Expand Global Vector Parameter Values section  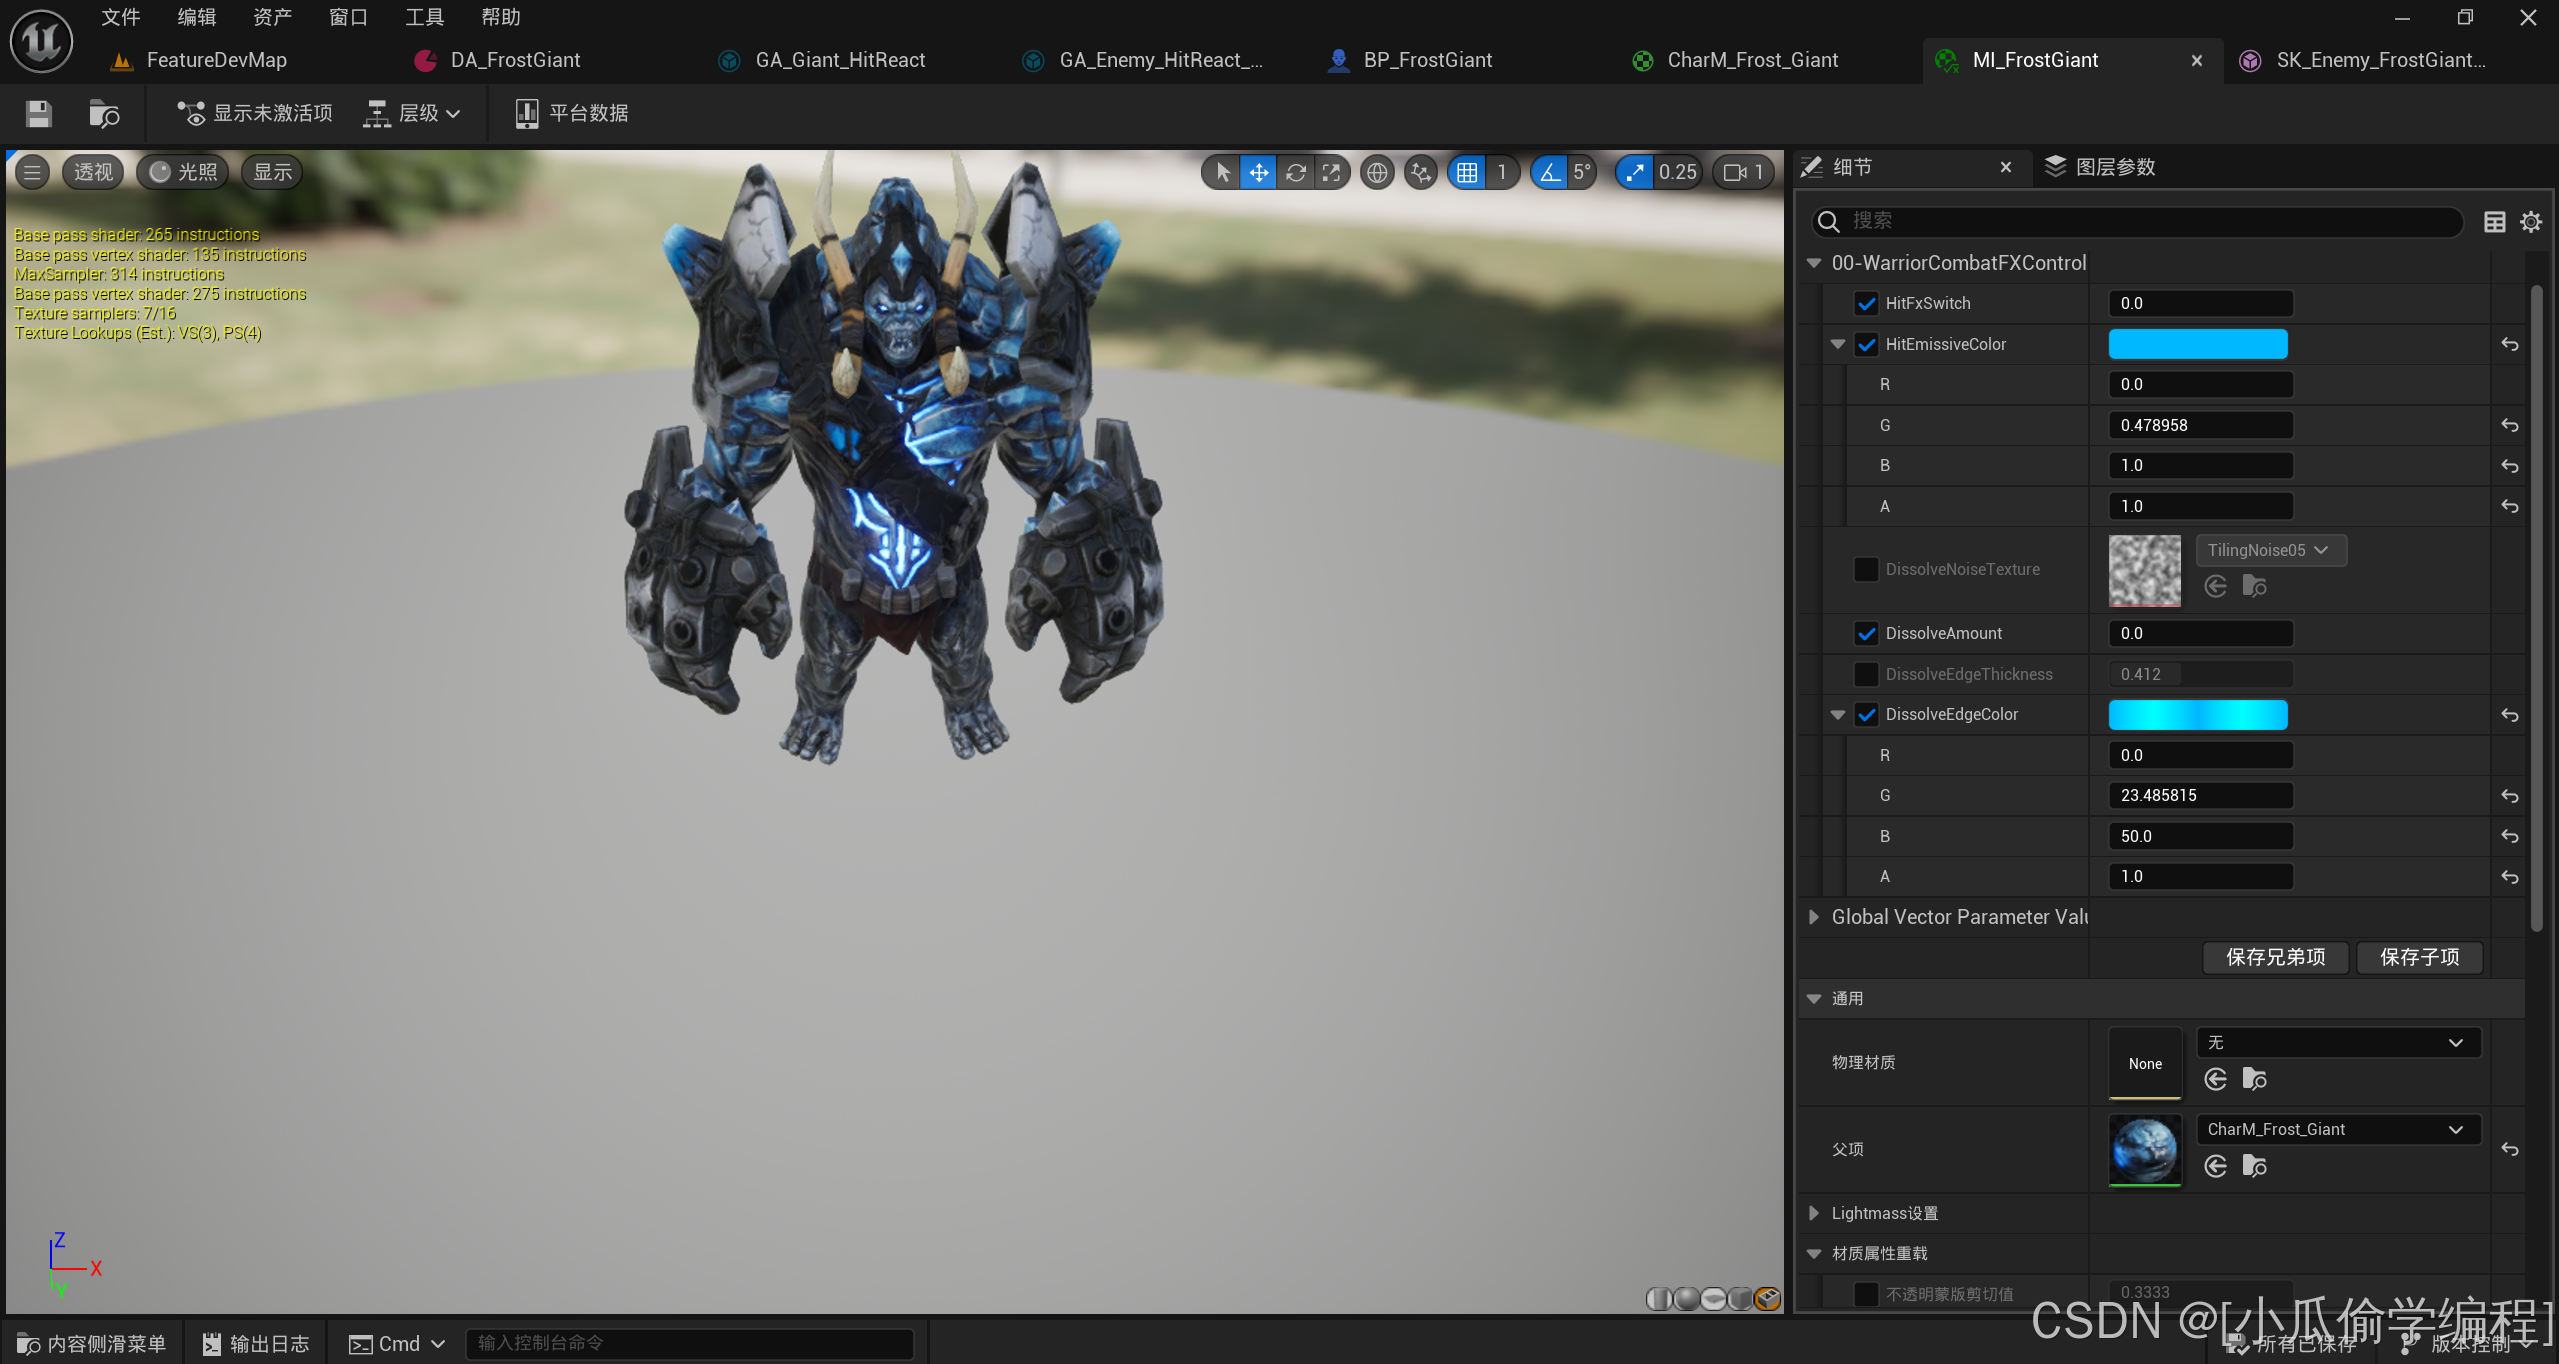[1814, 917]
